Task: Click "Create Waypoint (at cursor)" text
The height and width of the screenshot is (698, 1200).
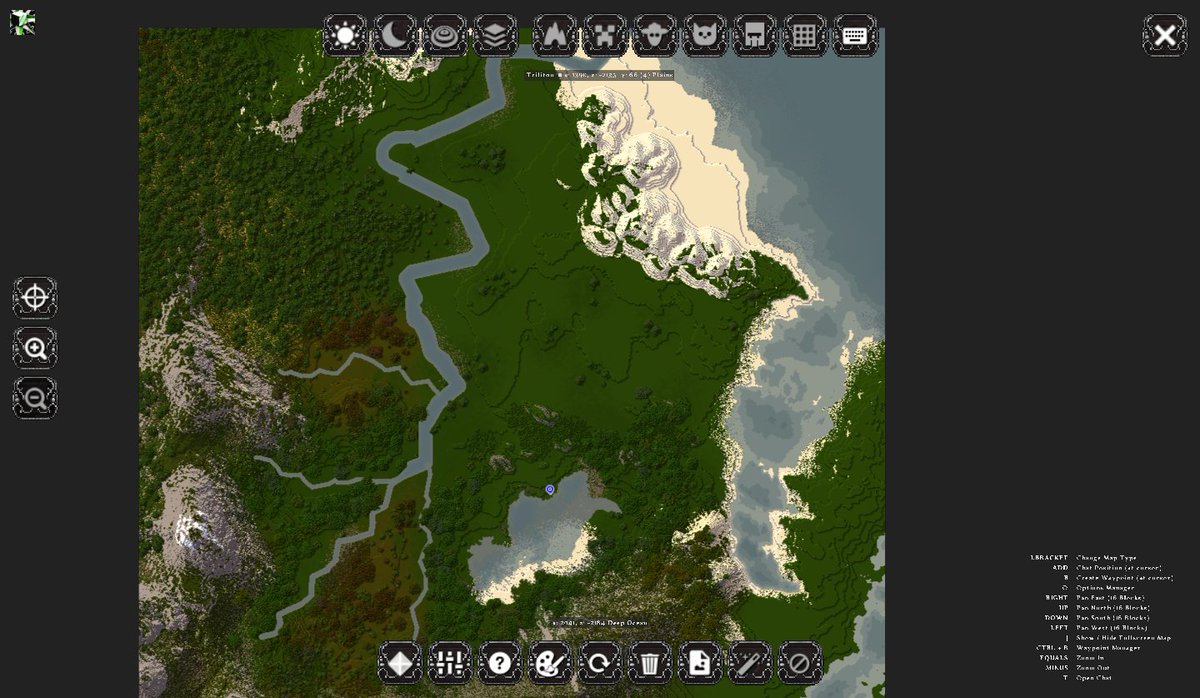Action: (1124, 577)
